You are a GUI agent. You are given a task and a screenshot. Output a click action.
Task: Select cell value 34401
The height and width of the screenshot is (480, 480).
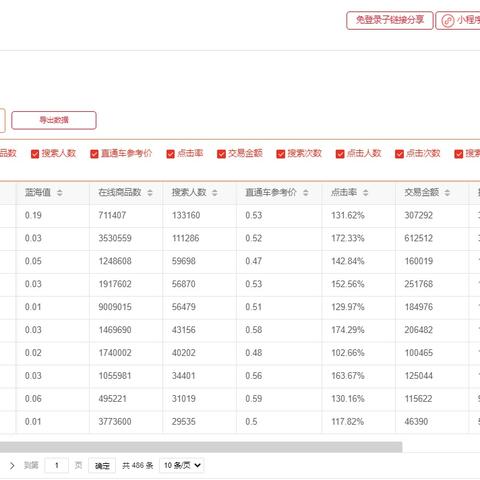[x=184, y=376]
